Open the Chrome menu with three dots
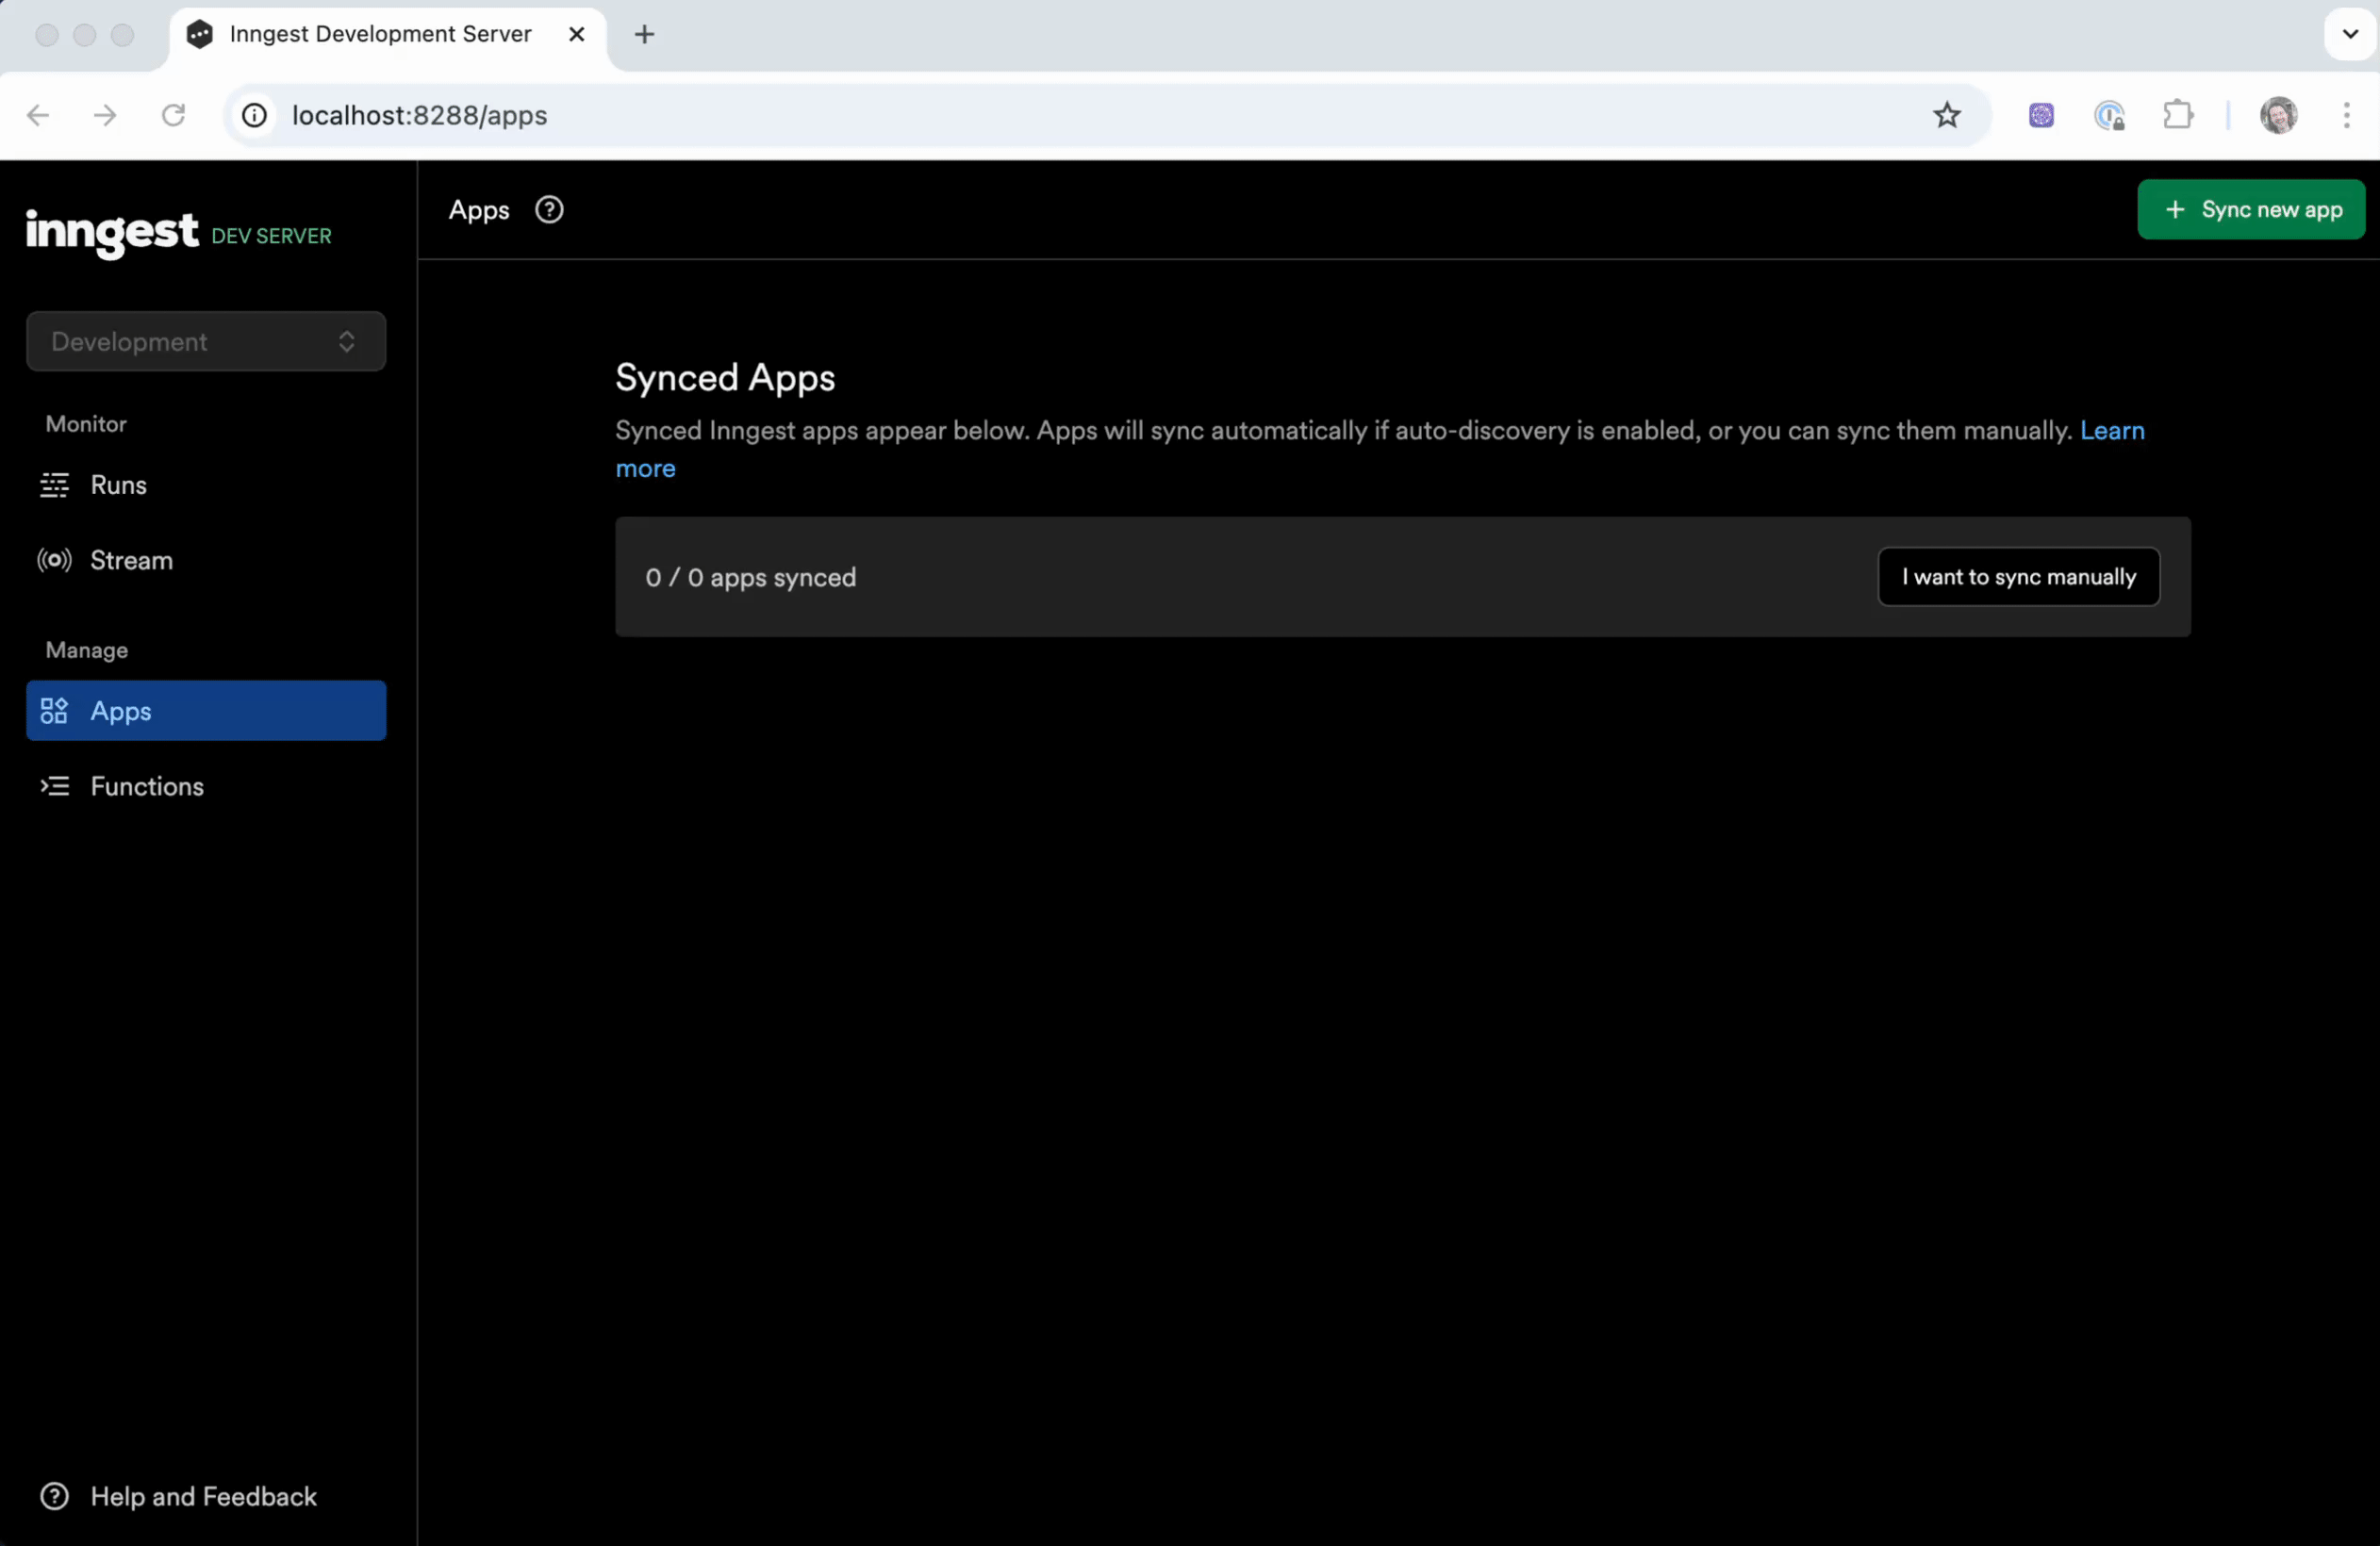 (x=2348, y=115)
